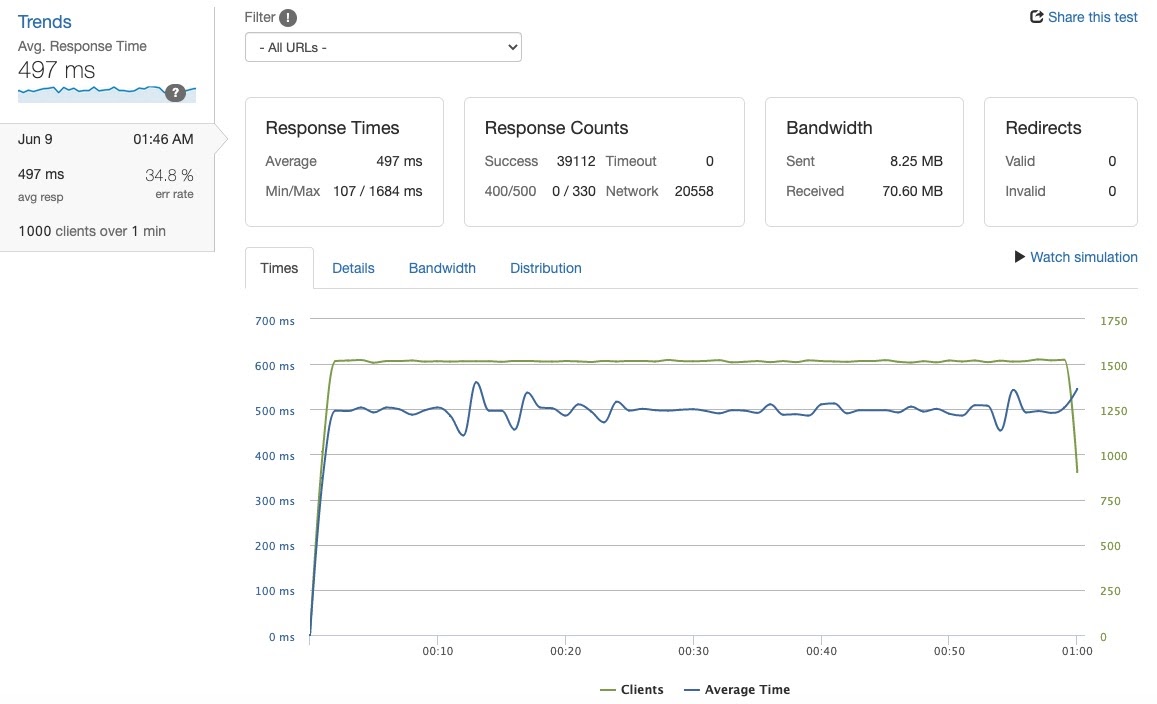
Task: Click the Redirects card title
Action: [1043, 128]
